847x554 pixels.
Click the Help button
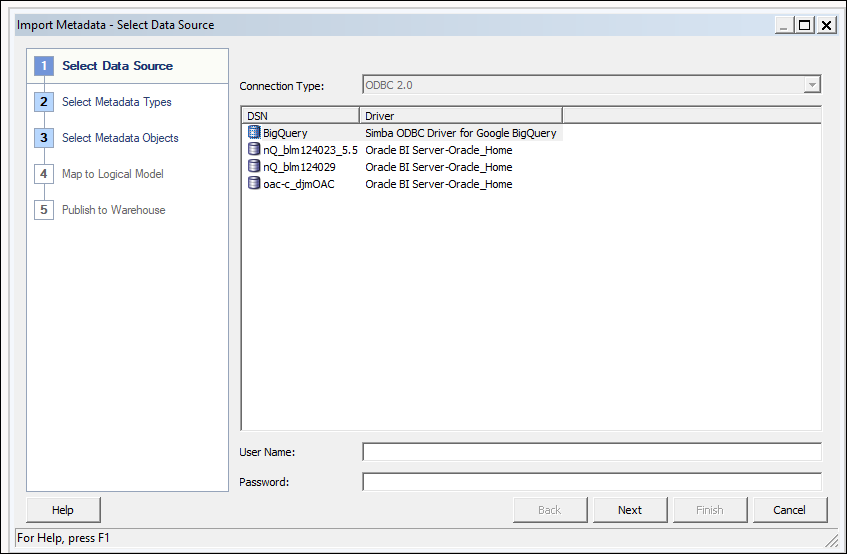(x=63, y=510)
